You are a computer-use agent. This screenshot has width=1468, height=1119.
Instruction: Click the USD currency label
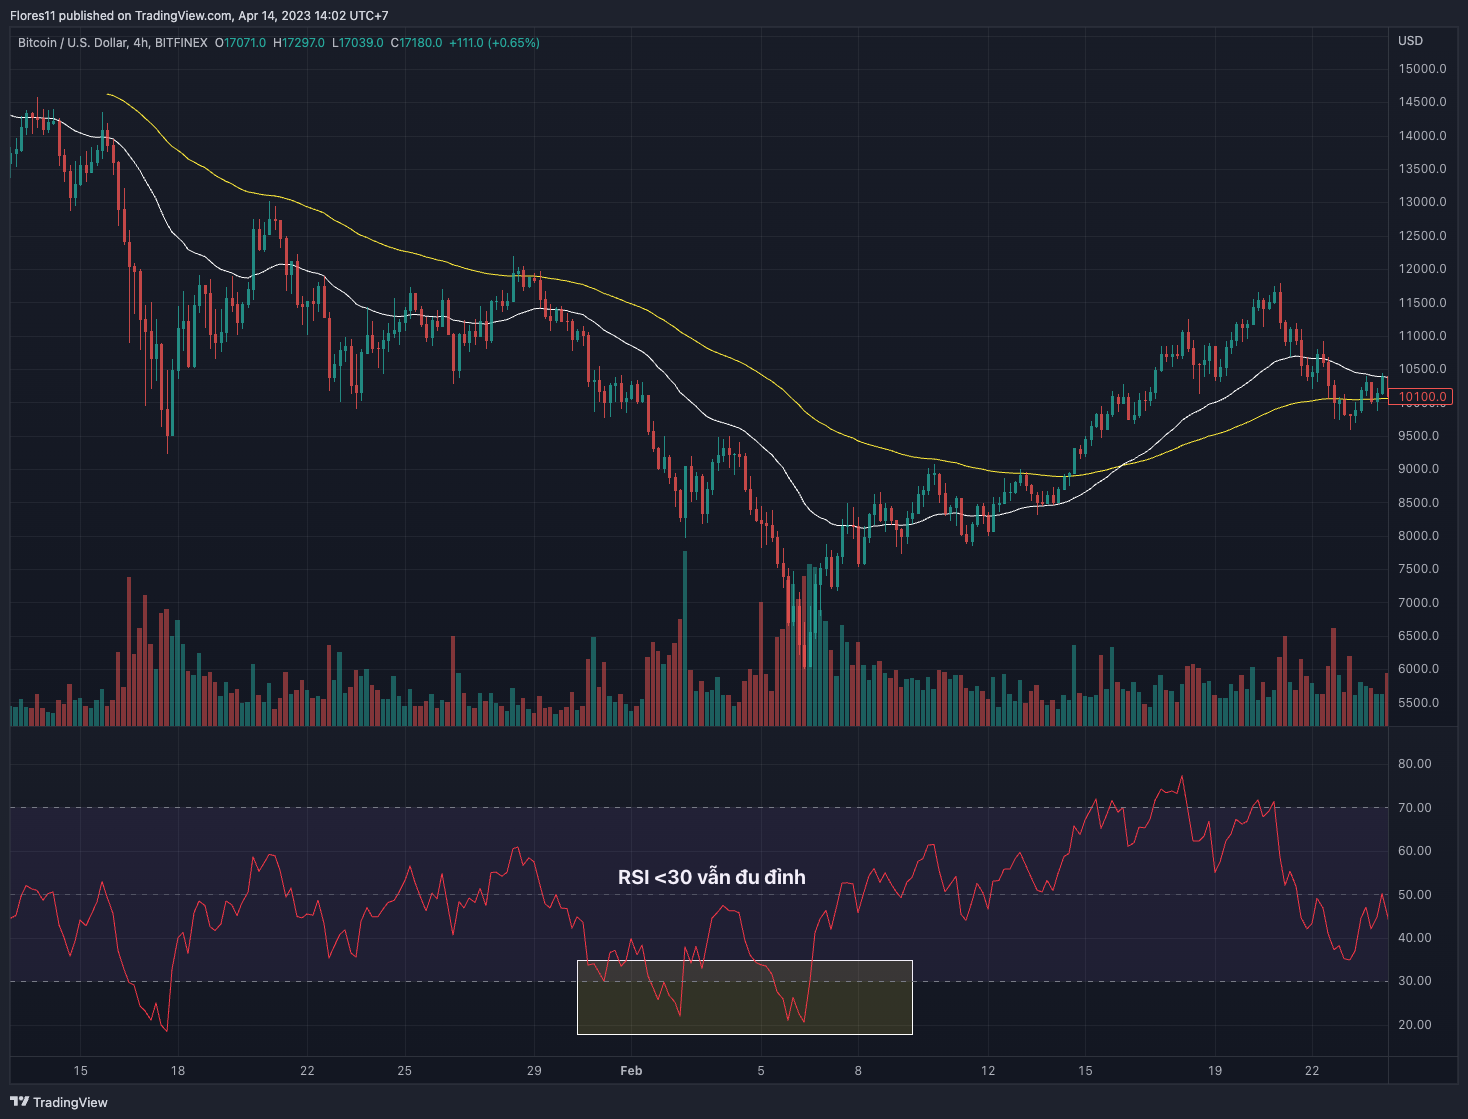1410,41
